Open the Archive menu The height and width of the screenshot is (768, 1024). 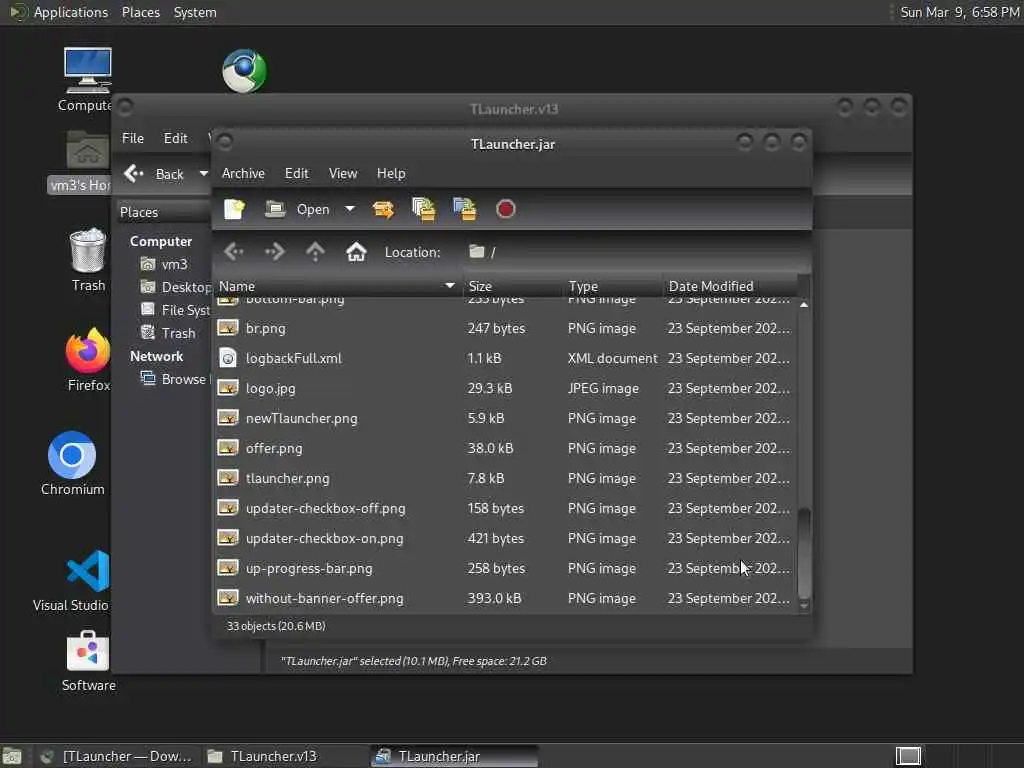pos(243,173)
